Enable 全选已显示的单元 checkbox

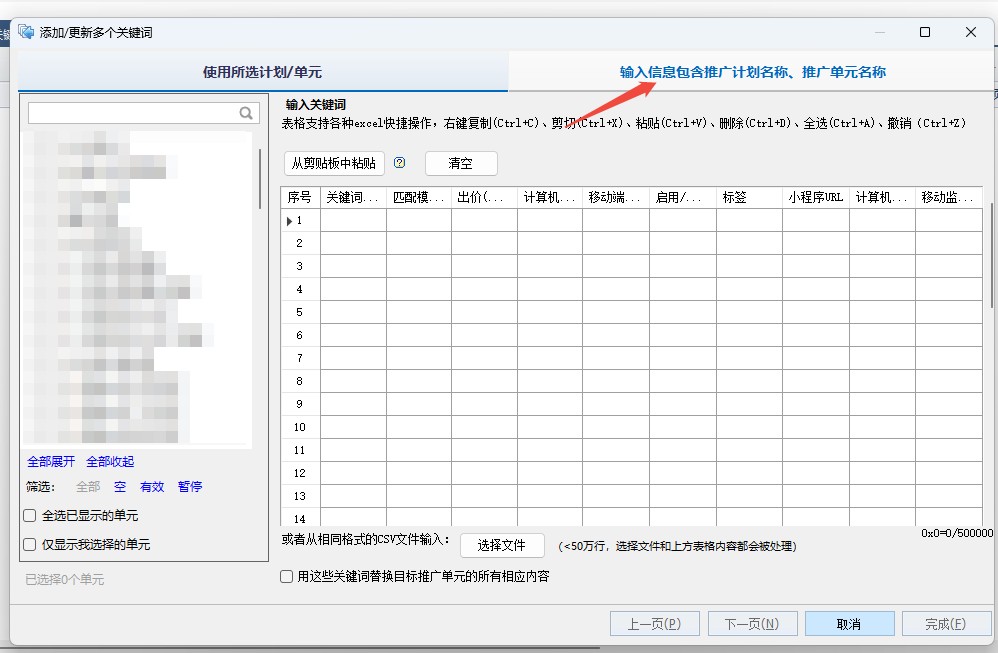(30, 516)
